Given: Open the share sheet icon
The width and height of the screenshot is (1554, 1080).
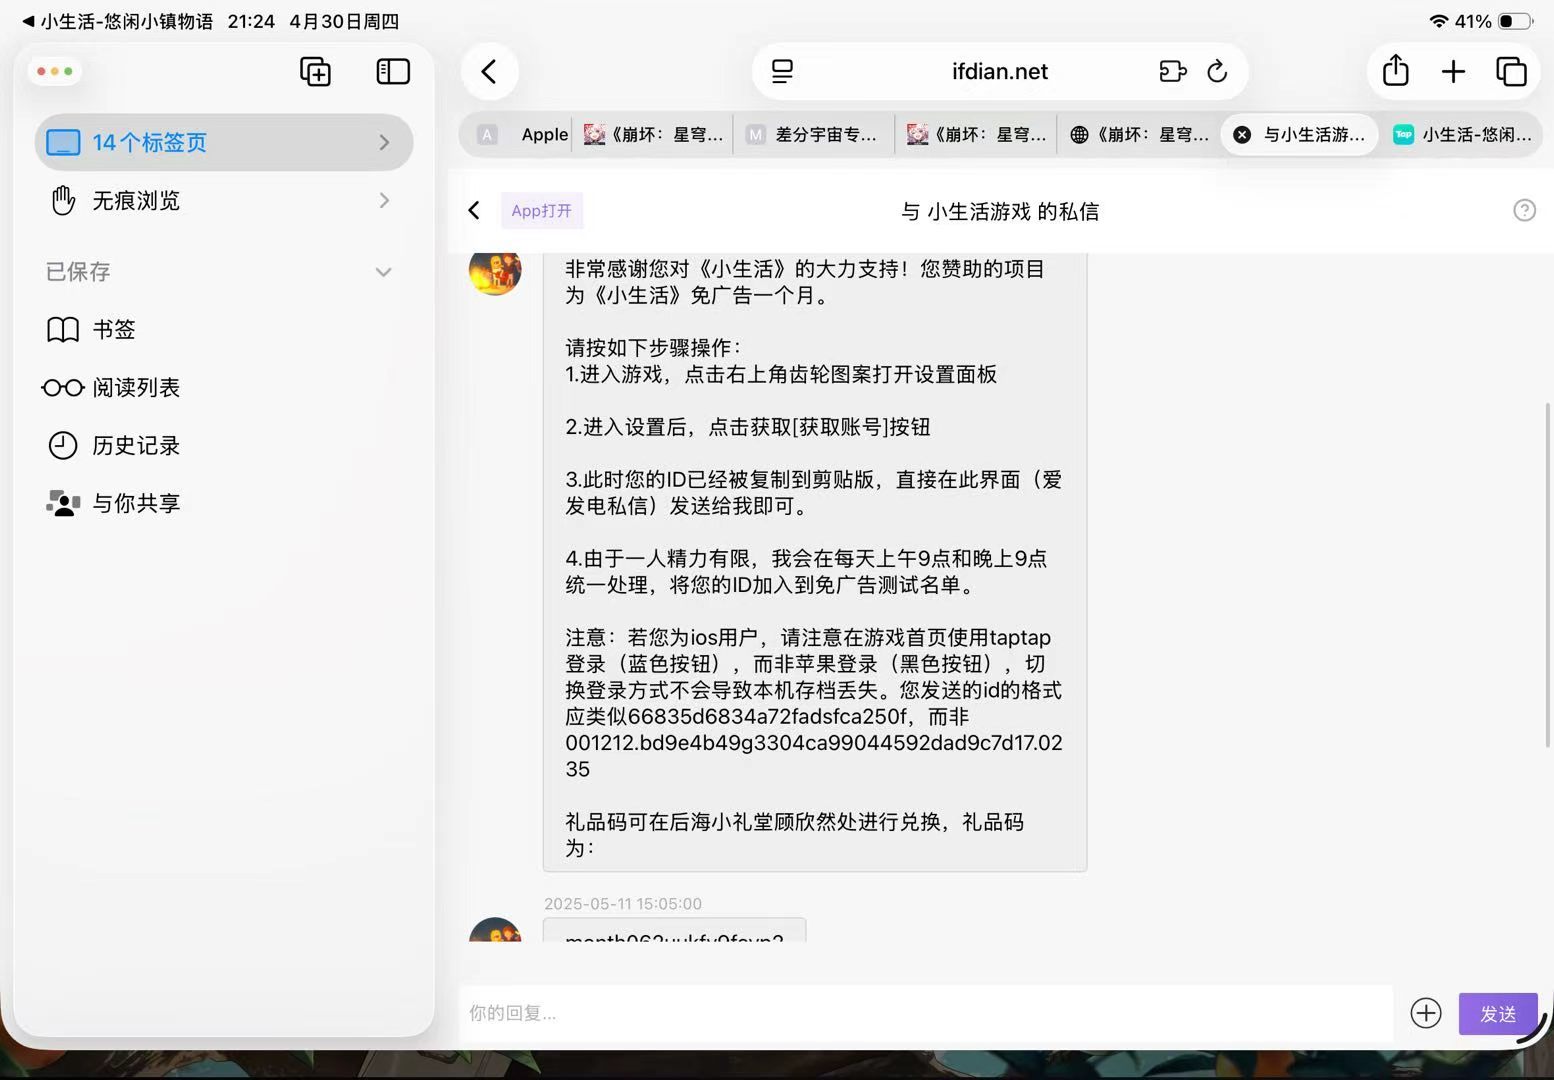Looking at the screenshot, I should (x=1396, y=71).
